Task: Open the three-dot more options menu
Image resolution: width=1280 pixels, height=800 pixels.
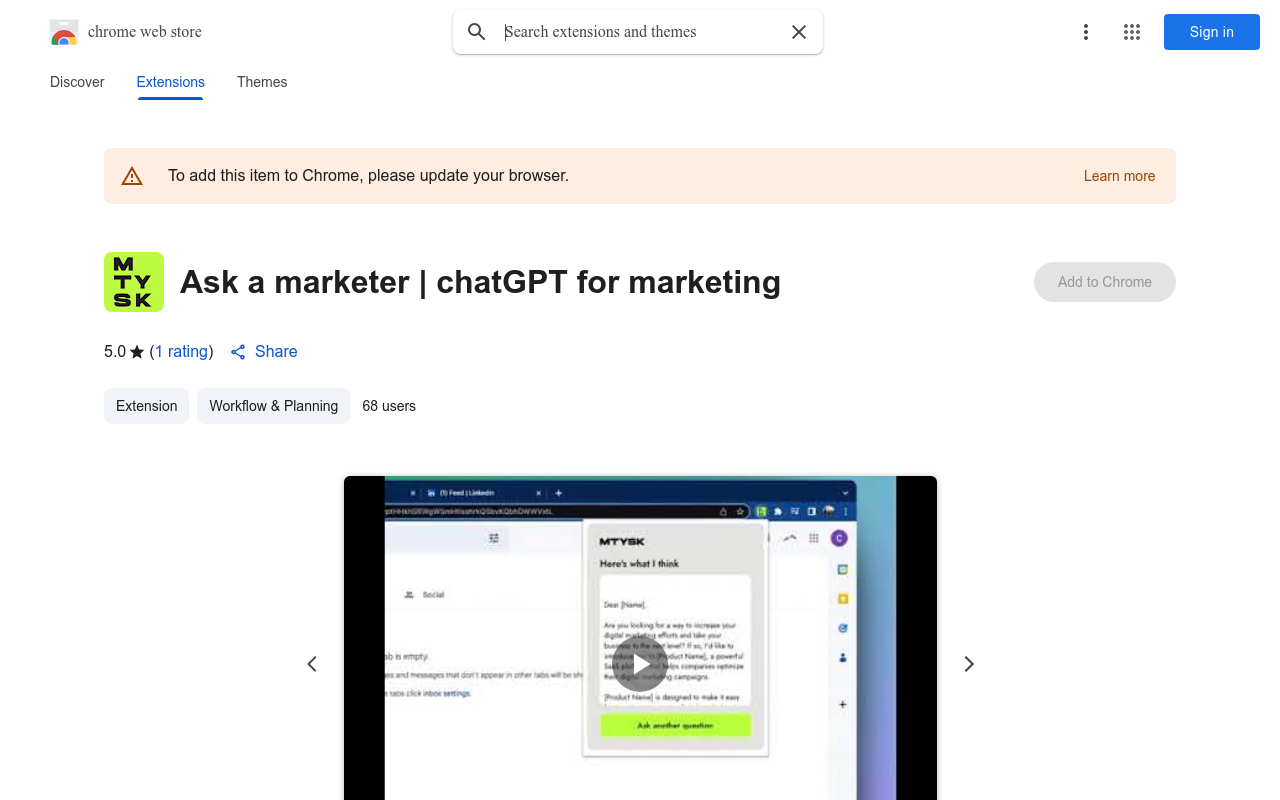Action: point(1085,32)
